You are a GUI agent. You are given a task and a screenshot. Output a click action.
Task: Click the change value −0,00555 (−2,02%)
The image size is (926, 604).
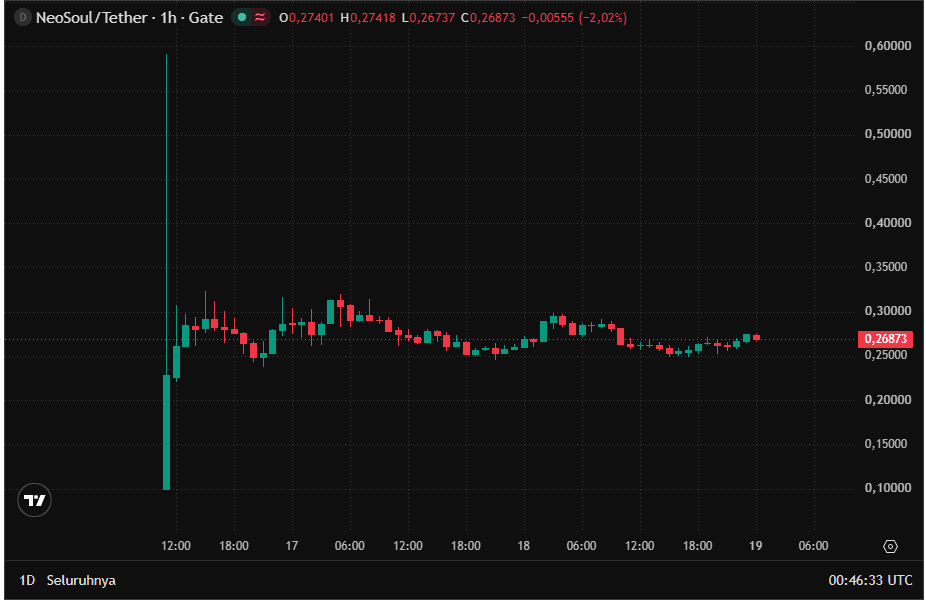(x=574, y=18)
